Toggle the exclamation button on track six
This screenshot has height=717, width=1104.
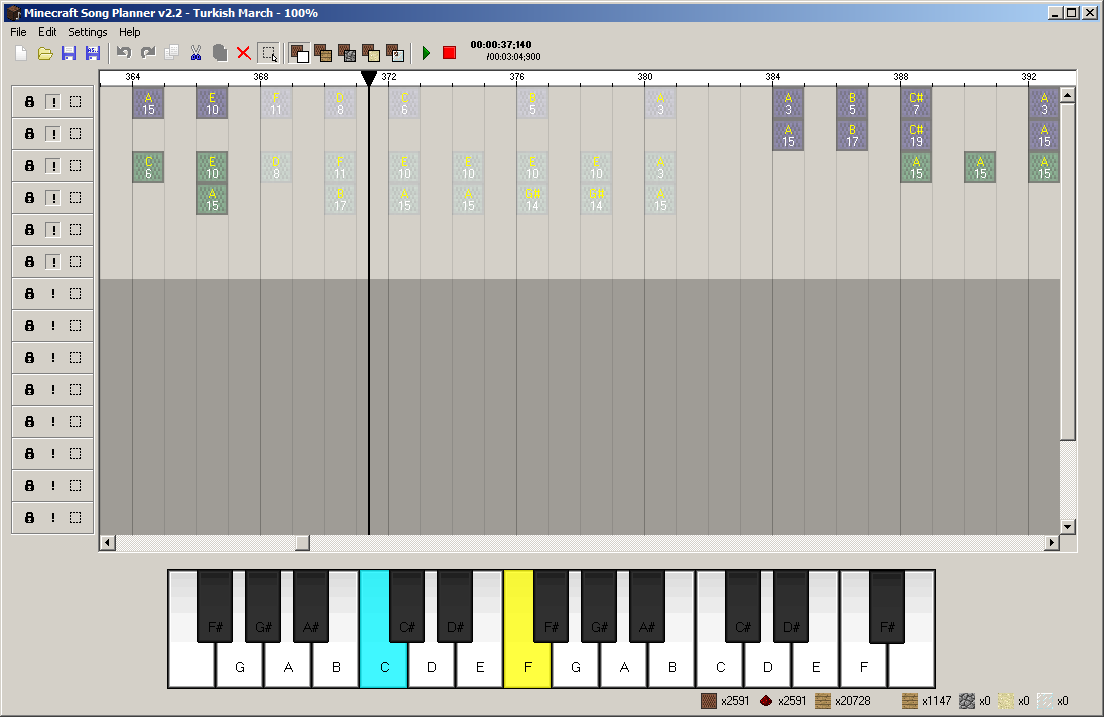pos(53,262)
